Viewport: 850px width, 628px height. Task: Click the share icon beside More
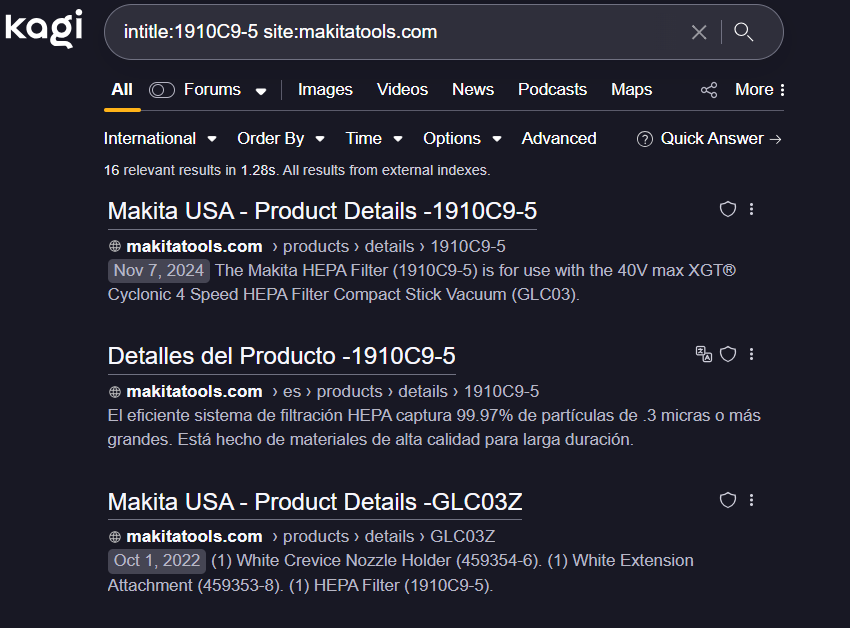tap(709, 90)
